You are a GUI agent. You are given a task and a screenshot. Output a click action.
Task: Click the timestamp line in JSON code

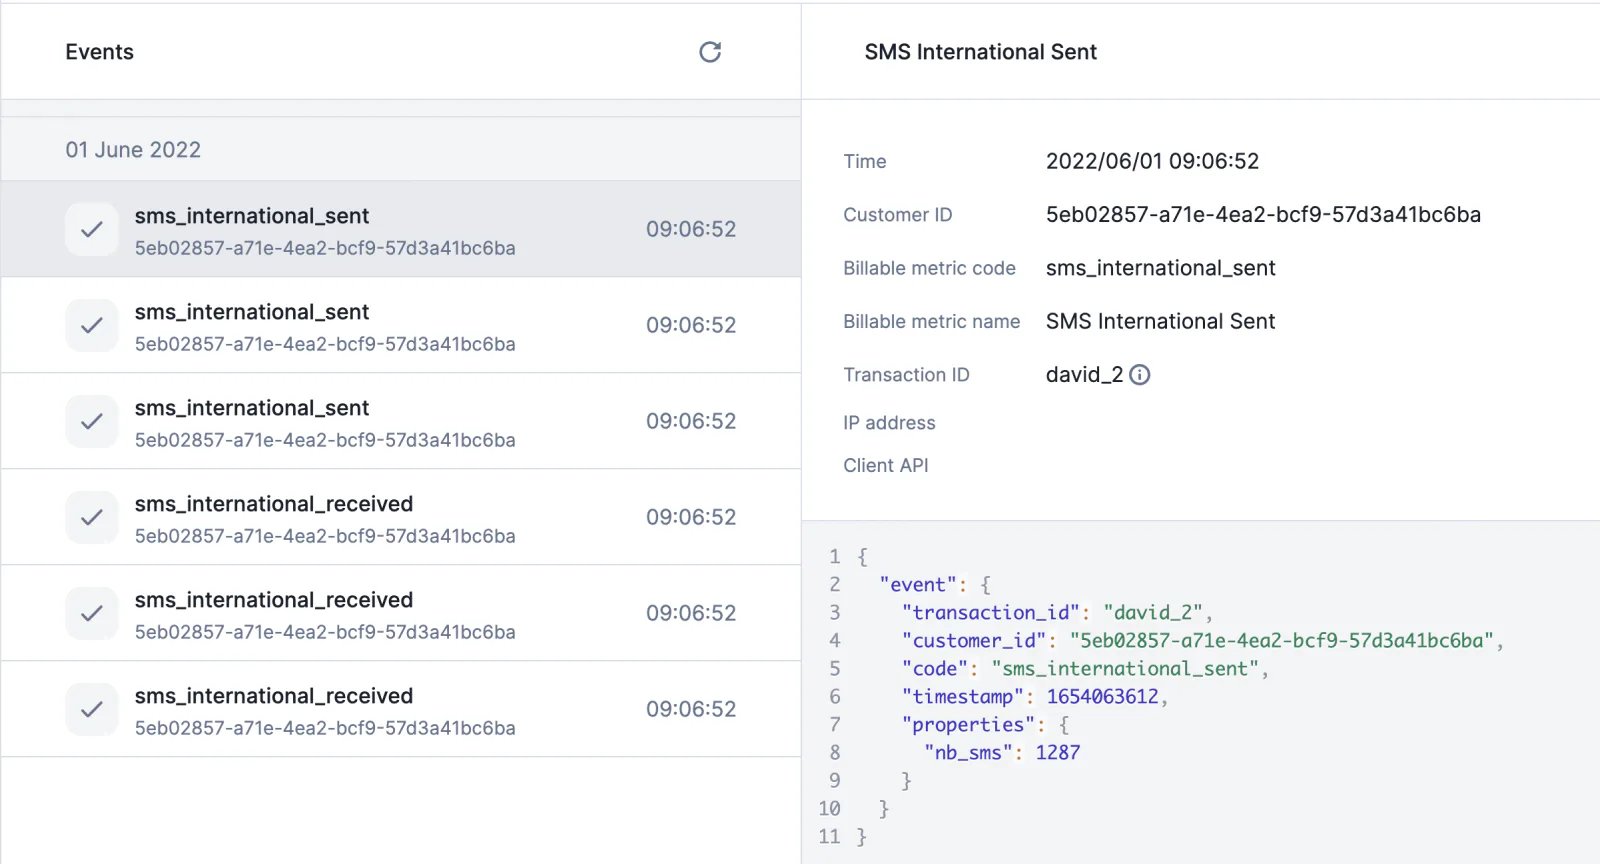[1034, 696]
